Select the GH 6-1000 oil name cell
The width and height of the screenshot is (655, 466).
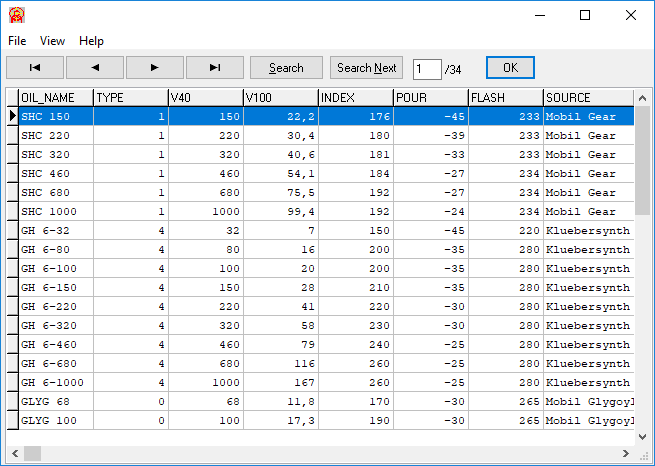point(55,383)
